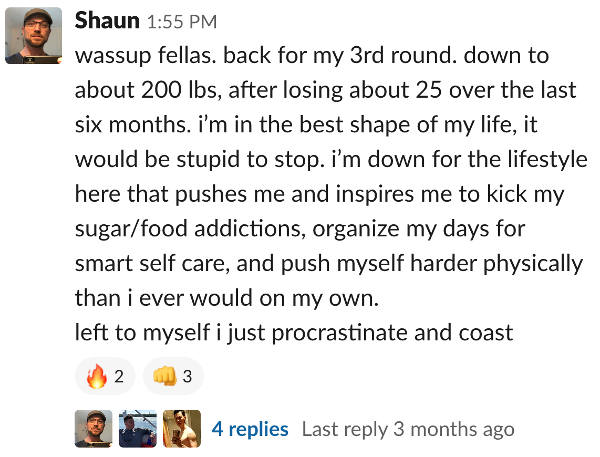Click the line starting 'sugar/food addictions'
This screenshot has height=457, width=600.
[x=300, y=229]
